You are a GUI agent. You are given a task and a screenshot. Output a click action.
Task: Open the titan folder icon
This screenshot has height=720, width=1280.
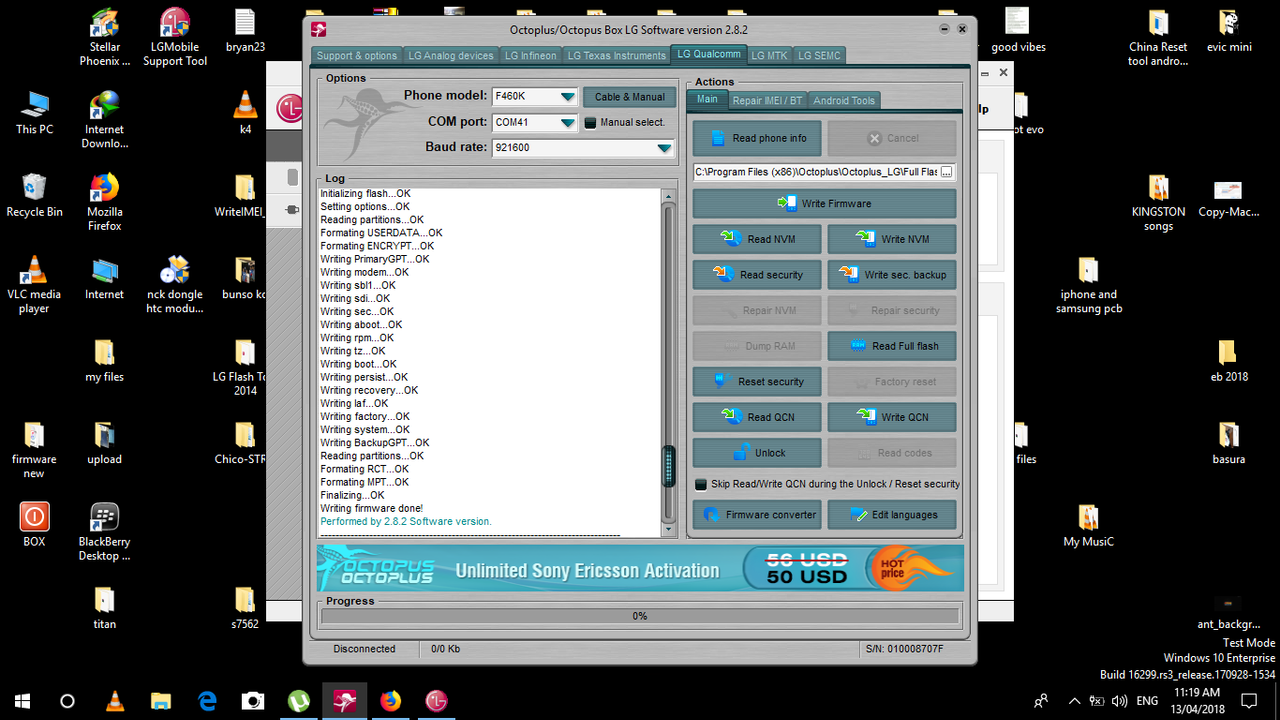coord(105,608)
